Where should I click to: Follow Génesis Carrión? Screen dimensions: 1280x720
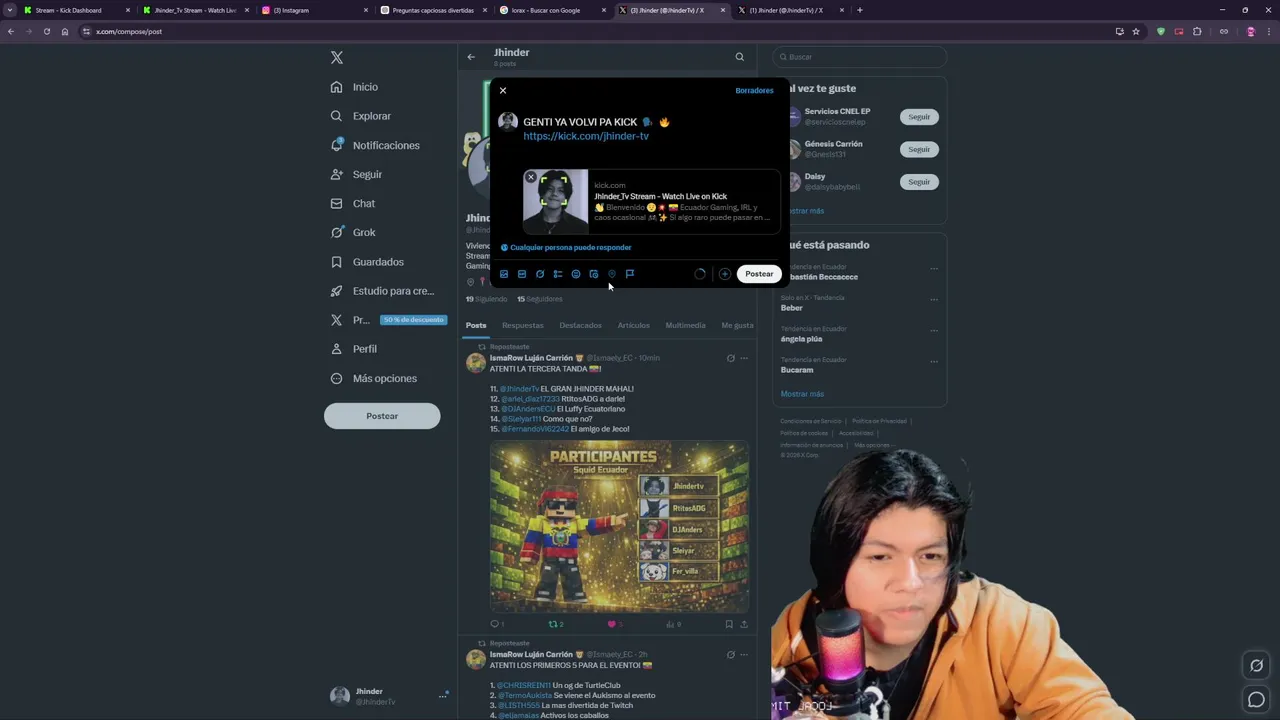(919, 149)
